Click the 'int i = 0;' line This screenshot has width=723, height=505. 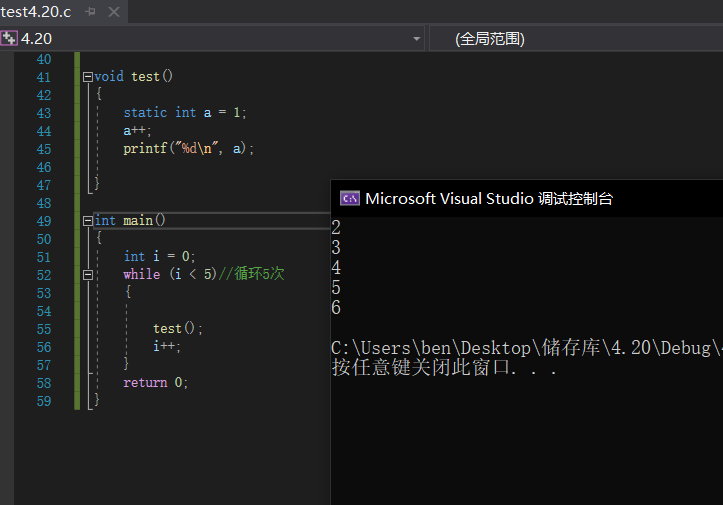(x=160, y=256)
